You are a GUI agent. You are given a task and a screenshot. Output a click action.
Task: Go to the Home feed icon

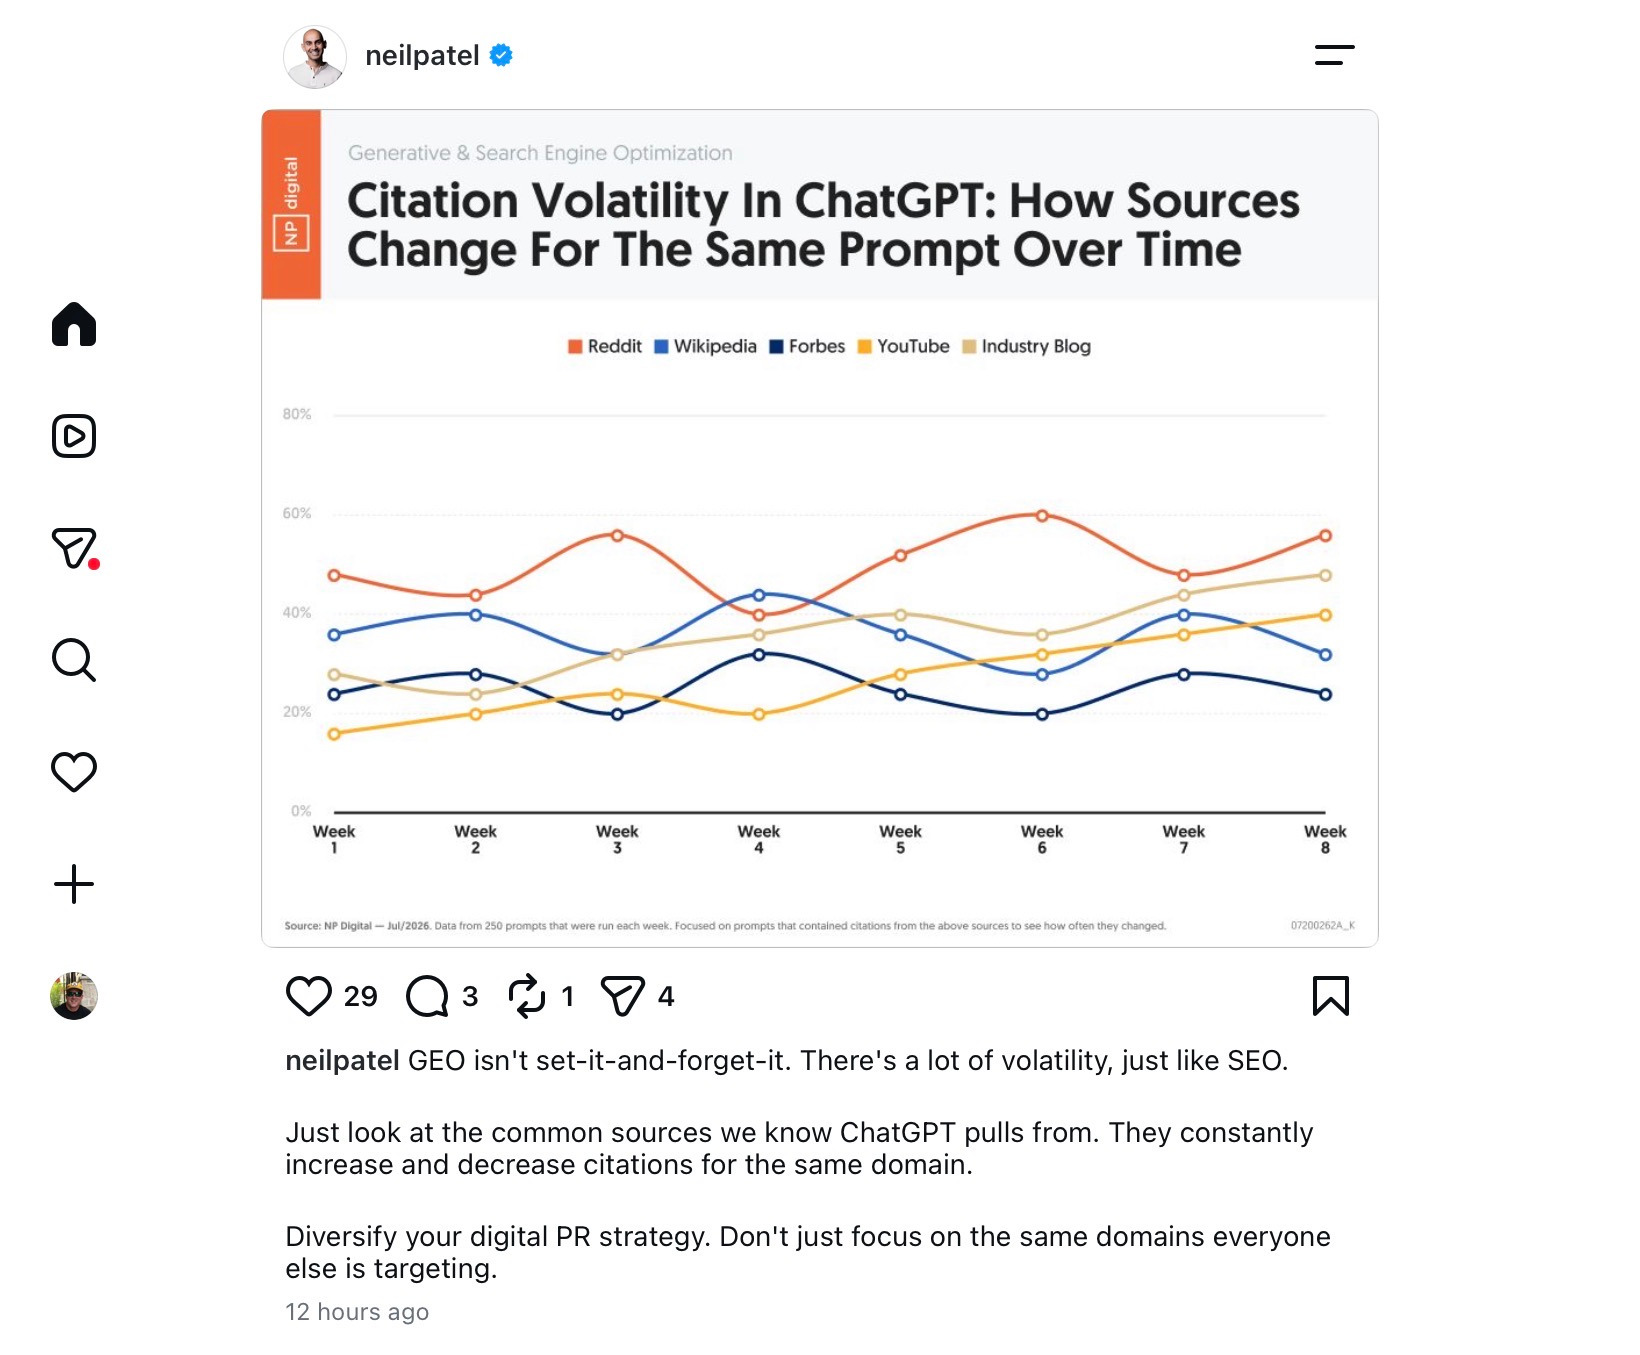coord(74,324)
